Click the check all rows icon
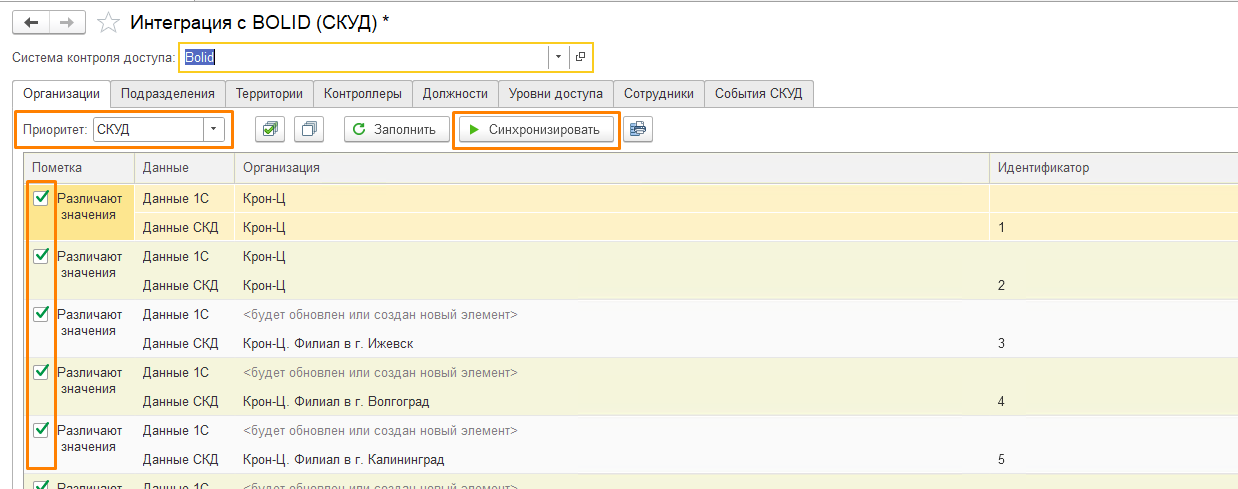 point(270,129)
